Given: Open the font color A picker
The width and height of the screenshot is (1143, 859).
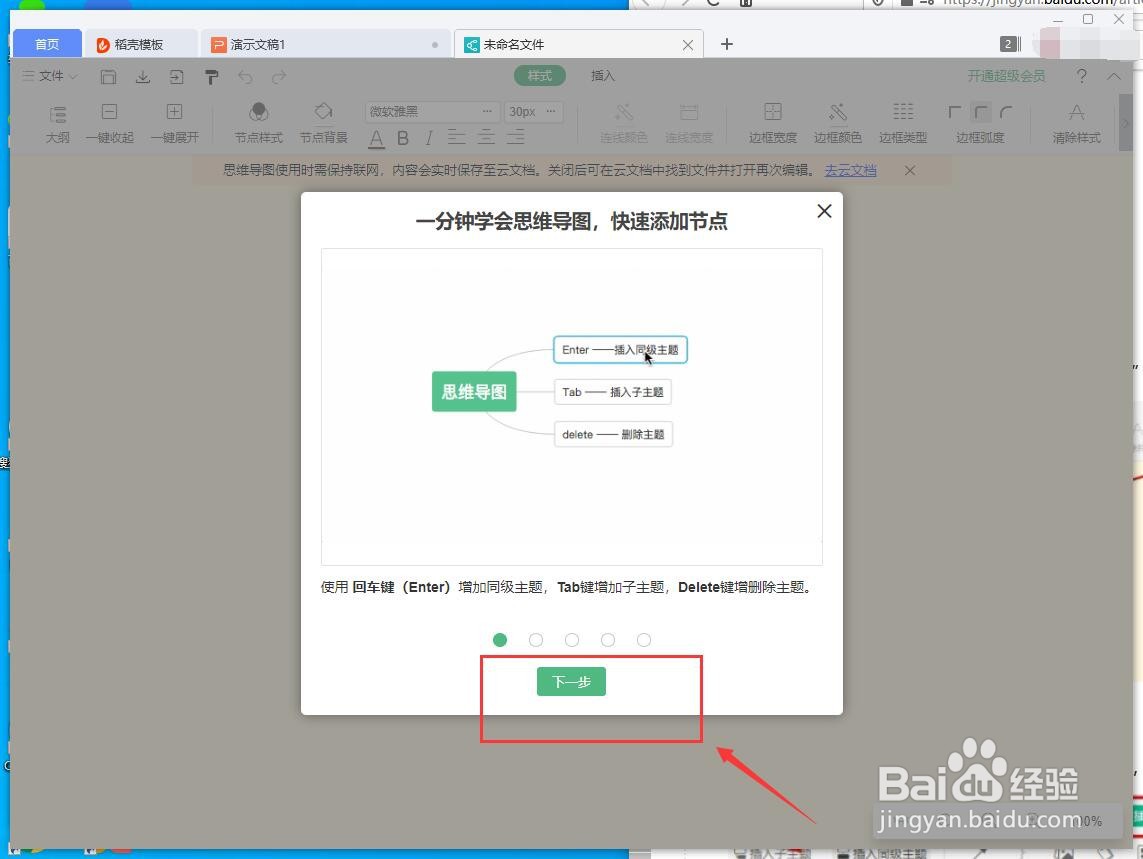Looking at the screenshot, I should (376, 138).
